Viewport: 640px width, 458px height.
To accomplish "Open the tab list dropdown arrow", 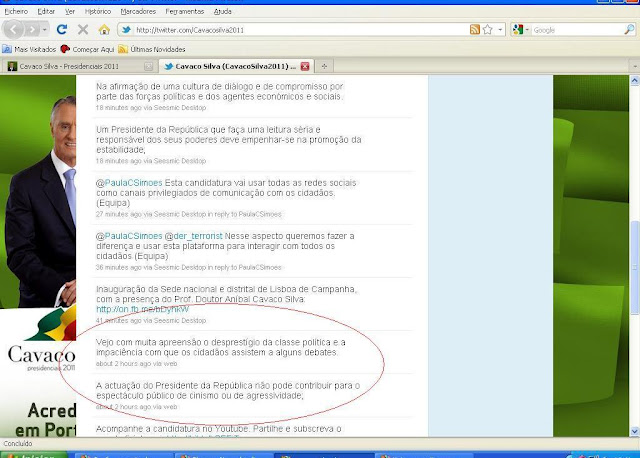I will (634, 66).
